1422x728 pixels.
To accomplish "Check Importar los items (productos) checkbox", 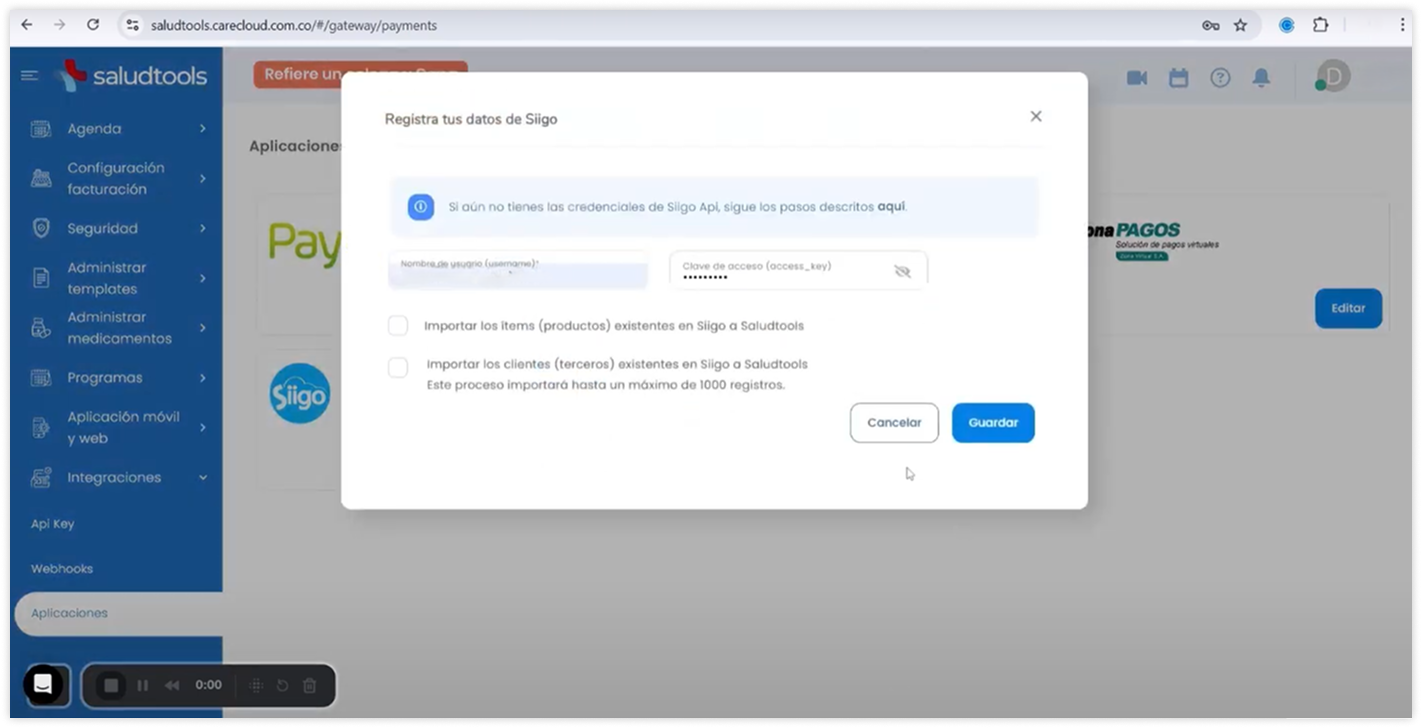I will click(x=398, y=325).
